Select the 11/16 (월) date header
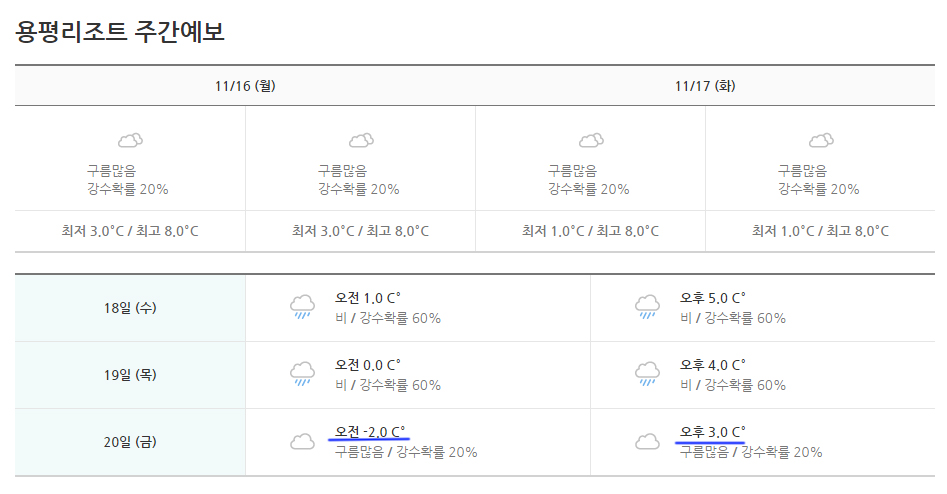 pyautogui.click(x=245, y=86)
